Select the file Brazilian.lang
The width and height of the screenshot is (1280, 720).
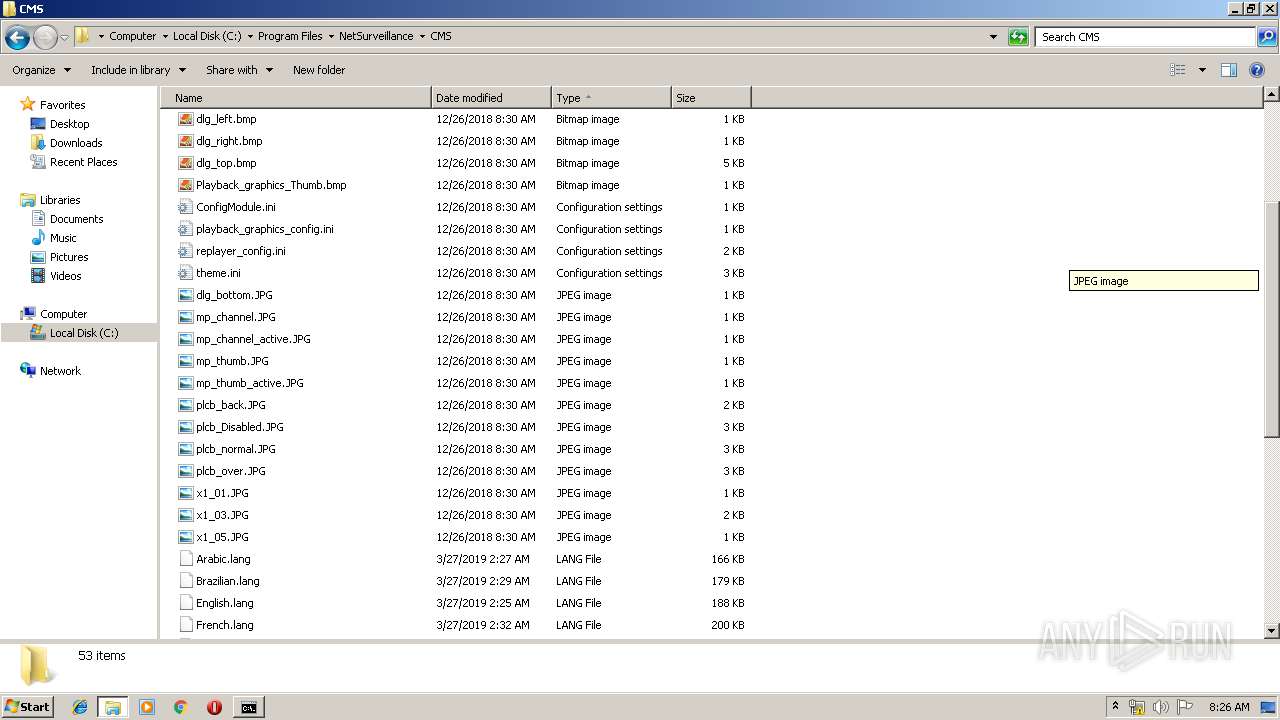click(x=228, y=581)
